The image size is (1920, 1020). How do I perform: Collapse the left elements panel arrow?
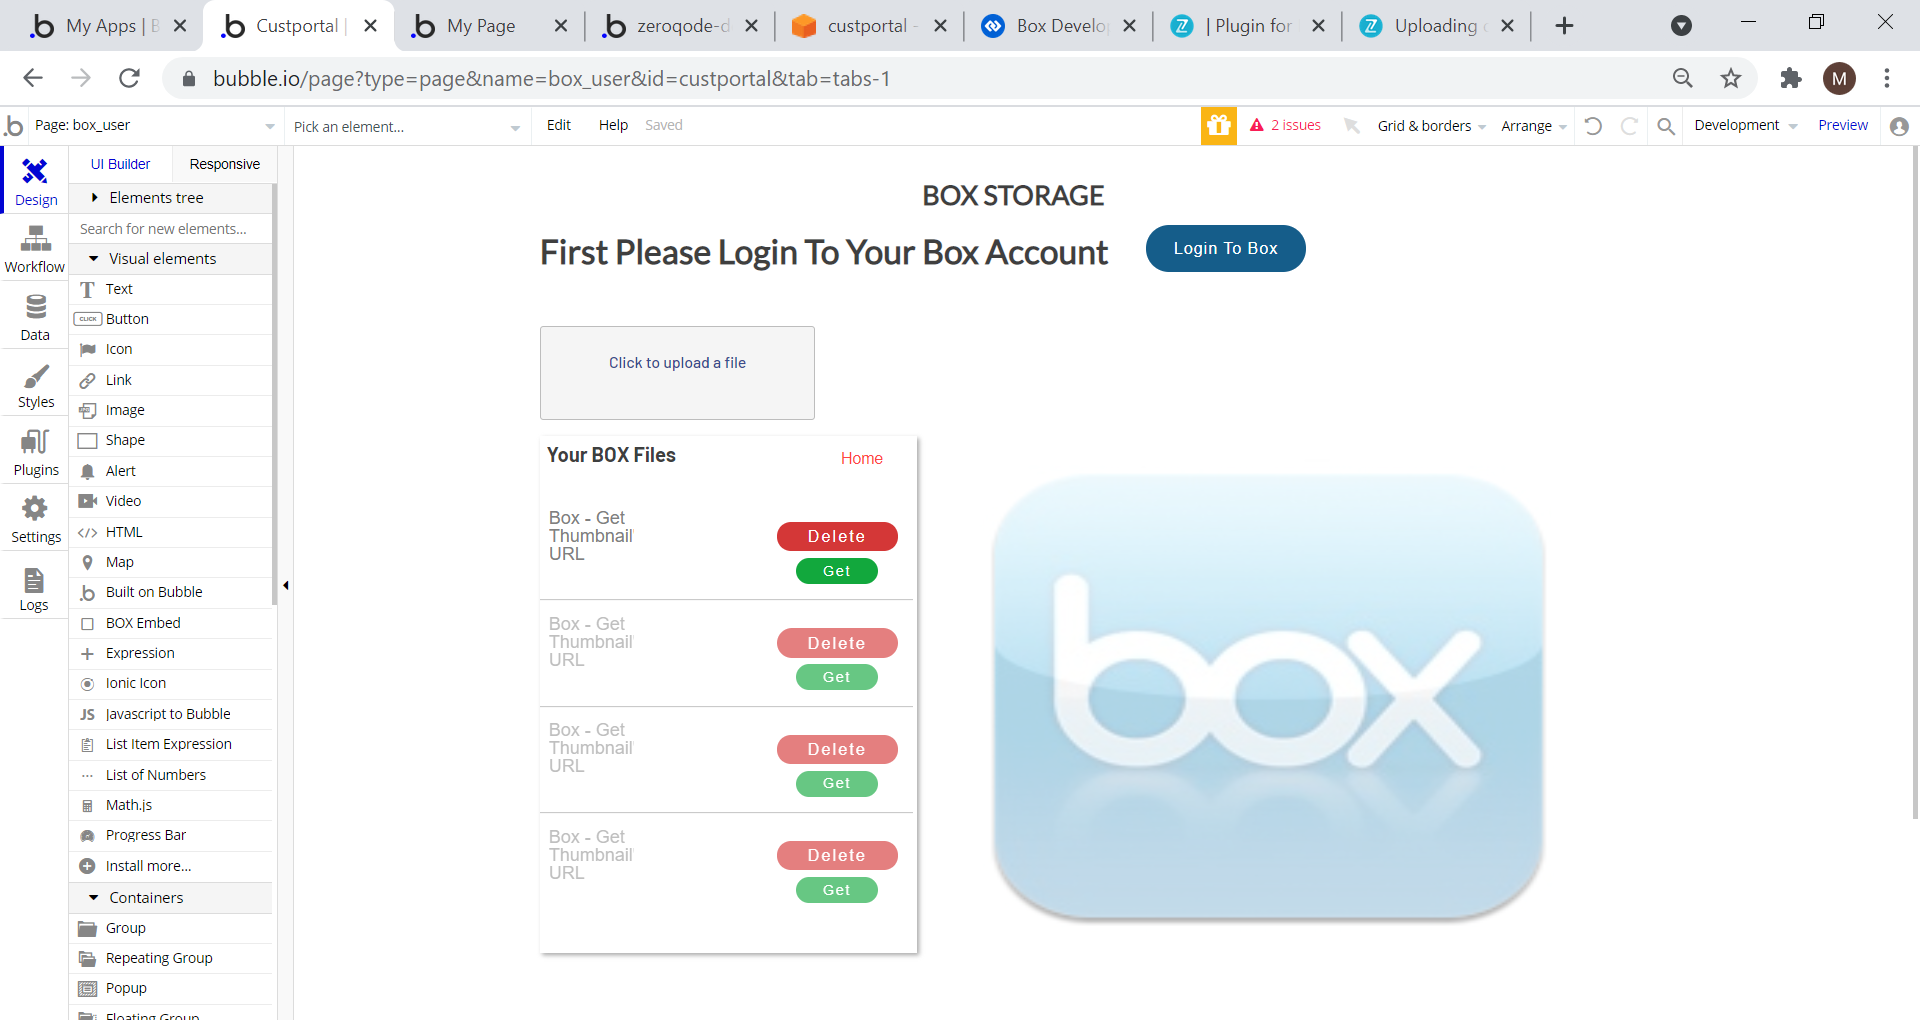coord(286,585)
